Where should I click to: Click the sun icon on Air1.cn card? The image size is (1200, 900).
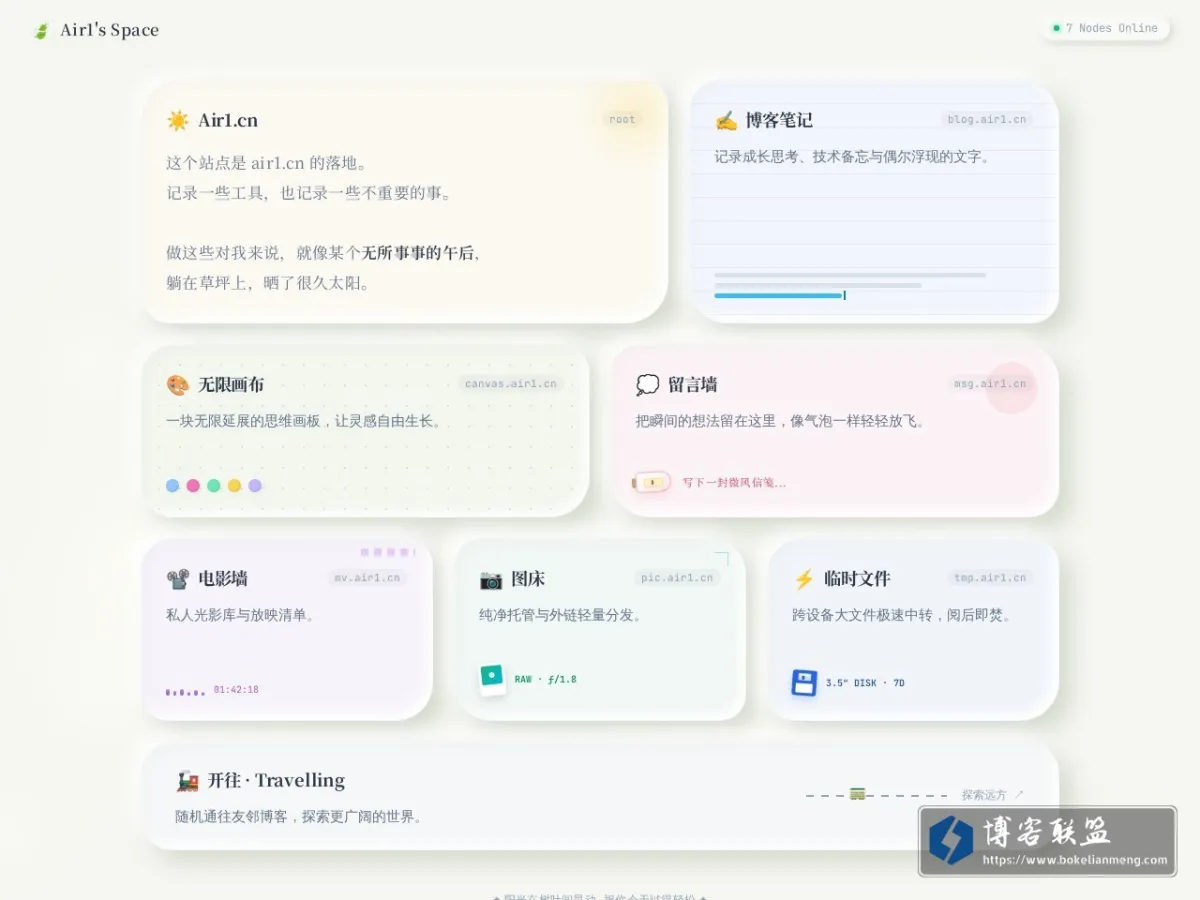178,121
